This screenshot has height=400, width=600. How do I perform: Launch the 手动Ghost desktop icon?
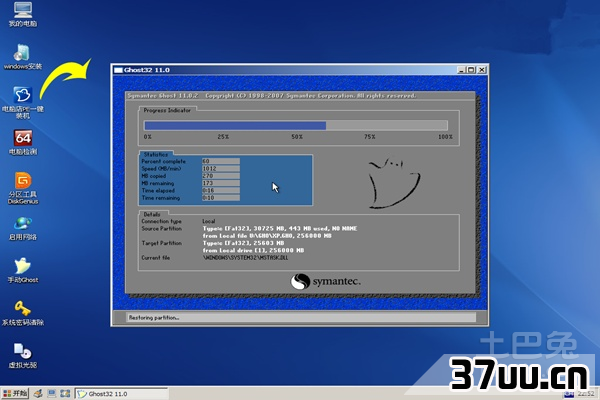coord(23,271)
